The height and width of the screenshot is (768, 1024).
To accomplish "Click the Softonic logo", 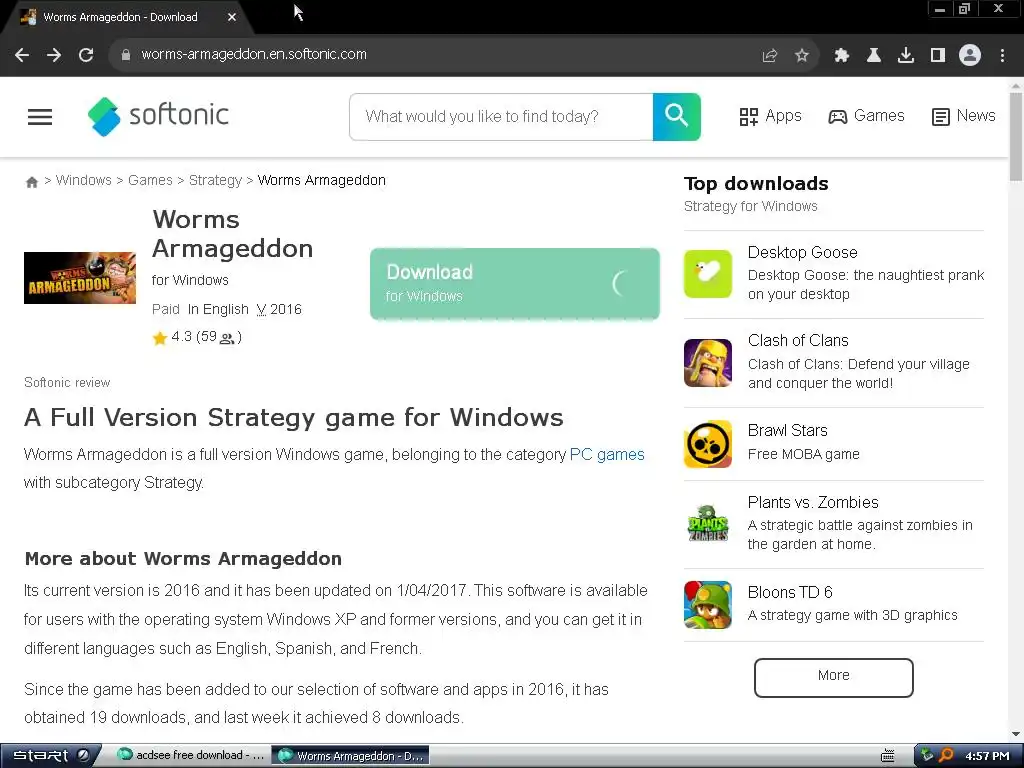I will pos(159,116).
